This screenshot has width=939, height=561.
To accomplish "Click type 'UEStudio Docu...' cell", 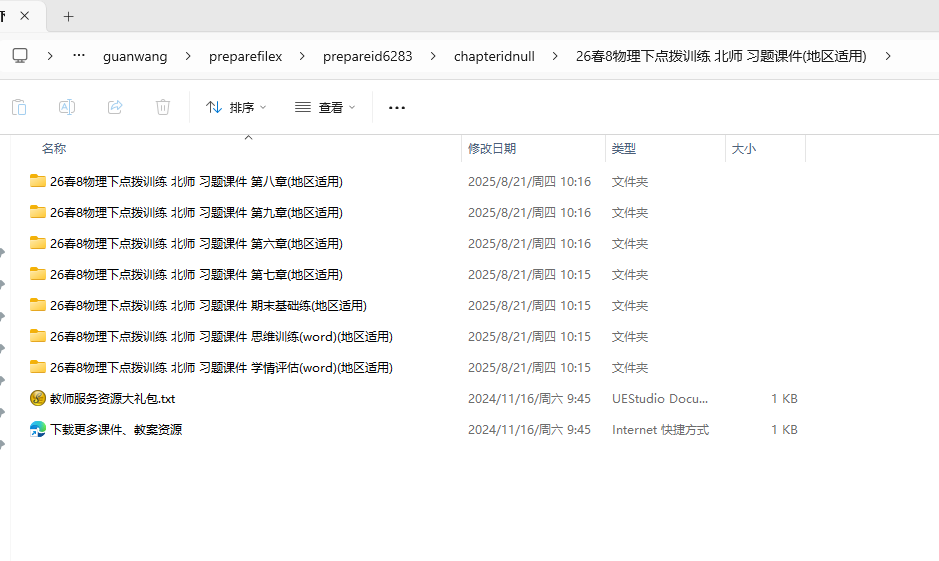I will click(x=660, y=399).
